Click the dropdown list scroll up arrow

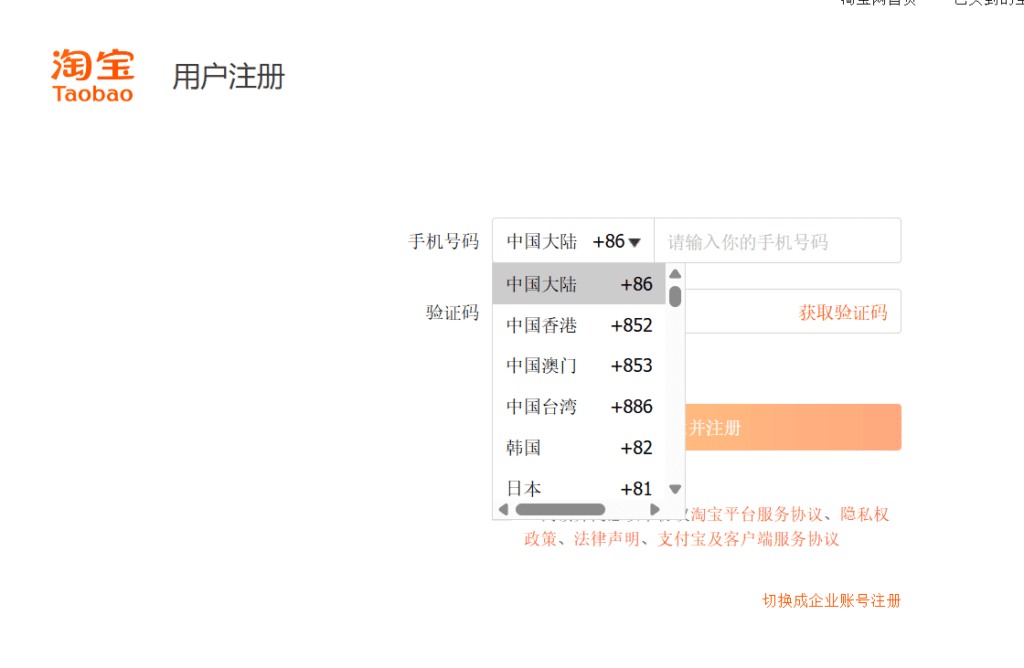coord(675,274)
